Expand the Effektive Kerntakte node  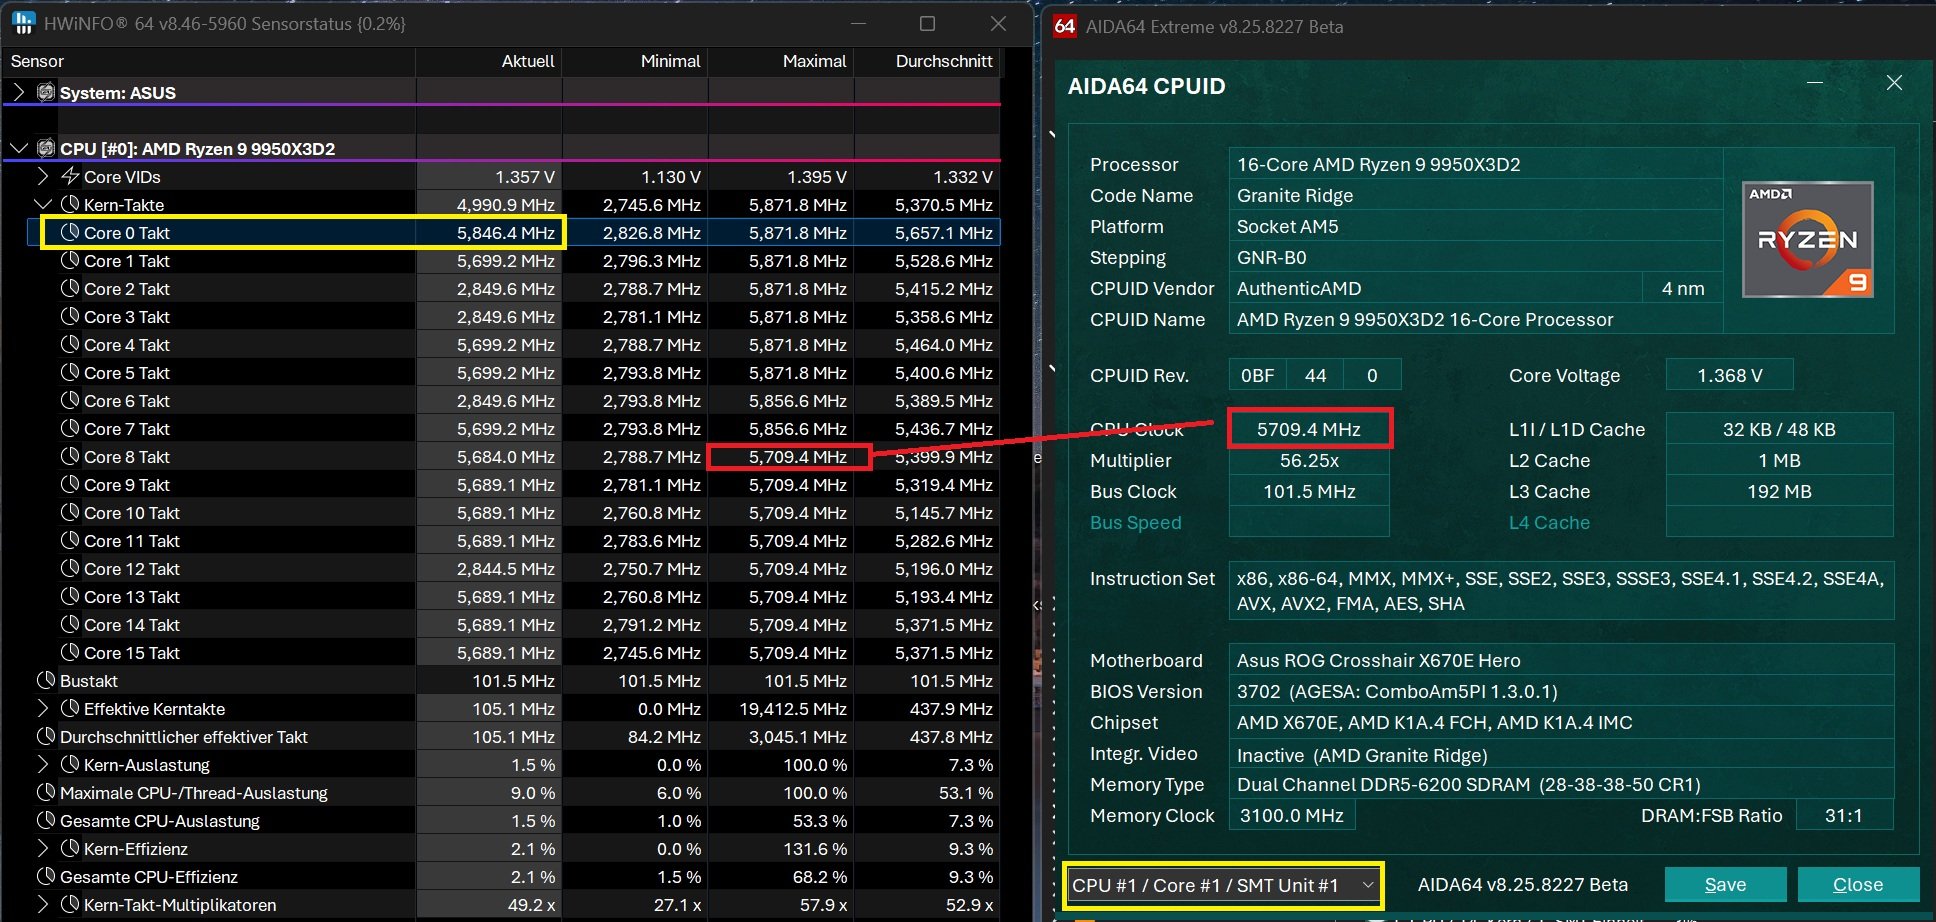coord(43,708)
